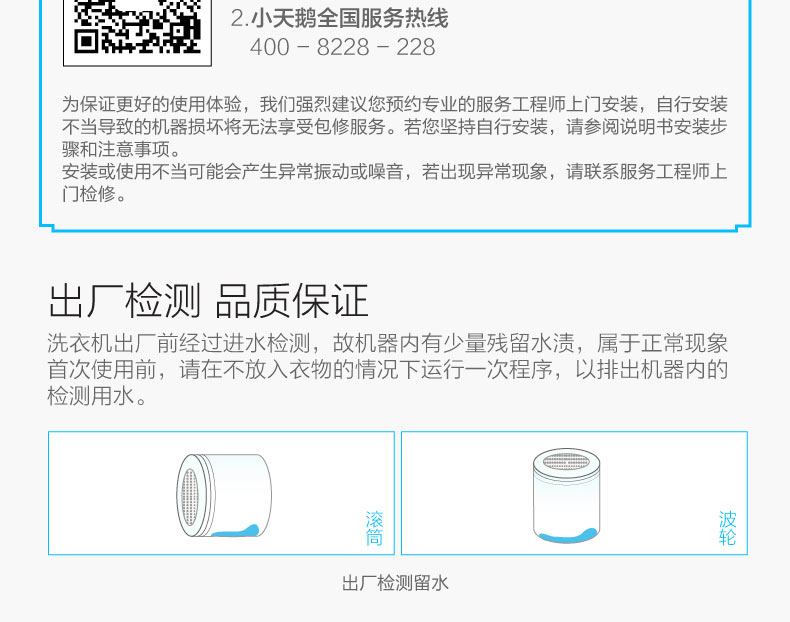Select the 滚筒 label
790x622 pixels.
(x=374, y=528)
